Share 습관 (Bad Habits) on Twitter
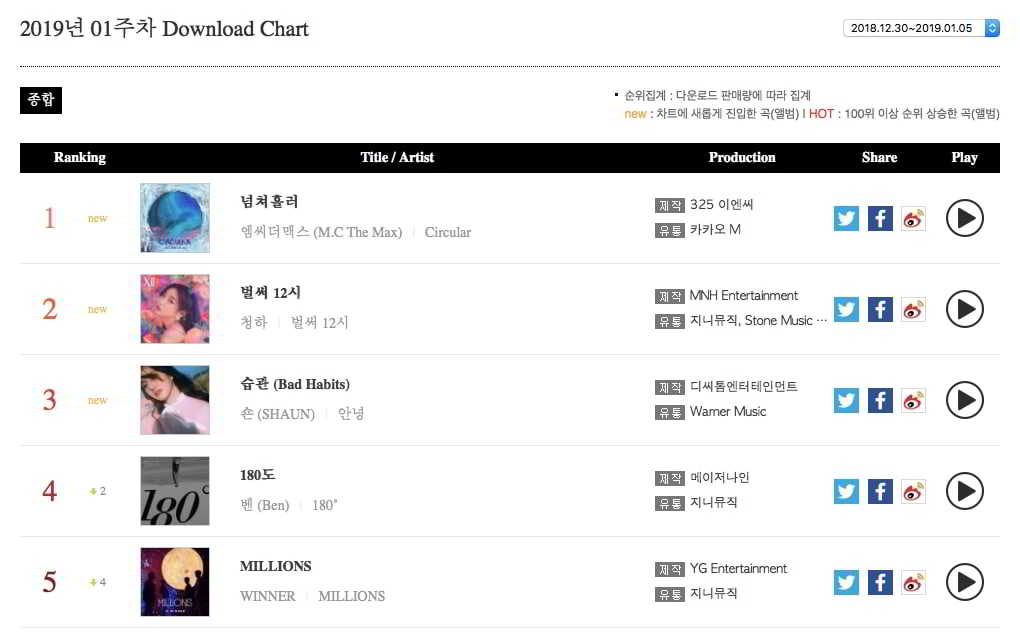 pos(846,400)
